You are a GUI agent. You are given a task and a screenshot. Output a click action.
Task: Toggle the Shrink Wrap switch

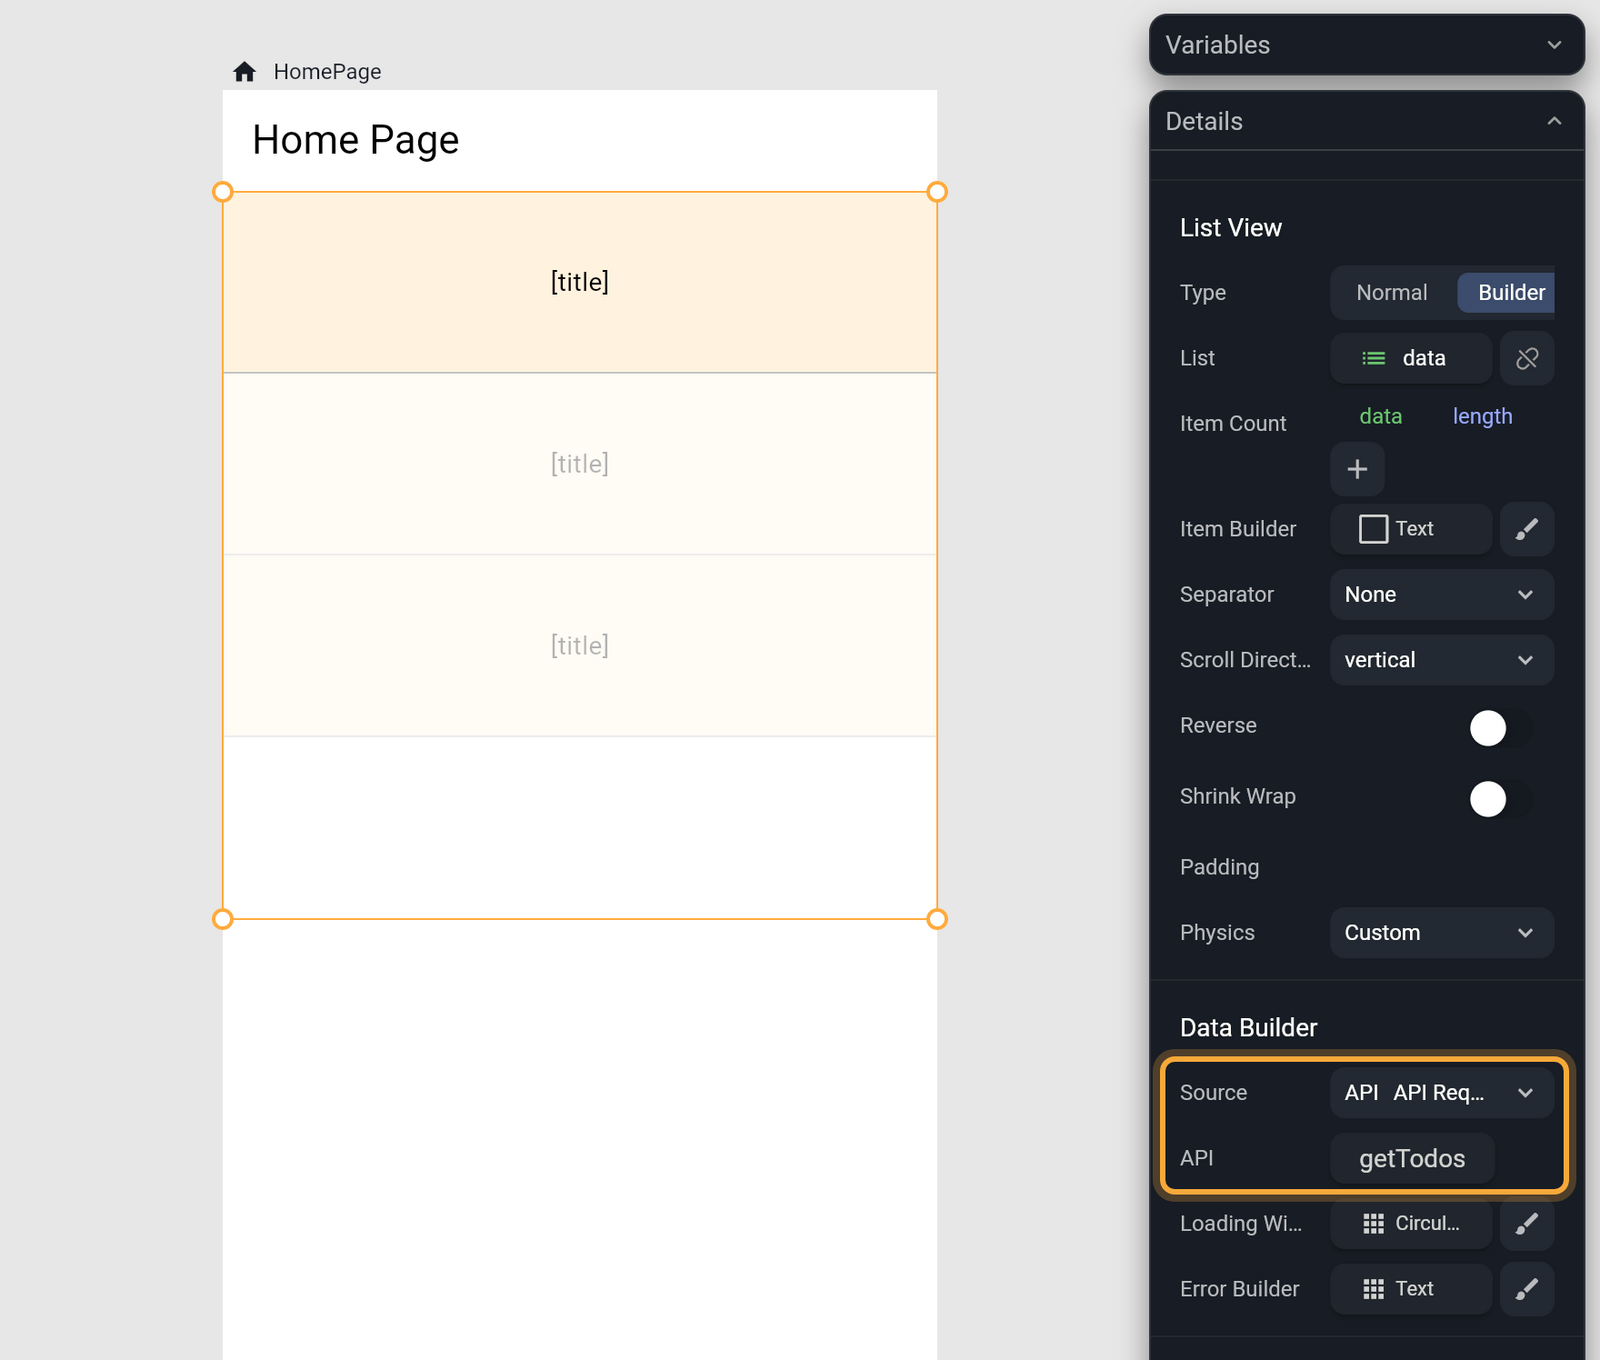1500,799
